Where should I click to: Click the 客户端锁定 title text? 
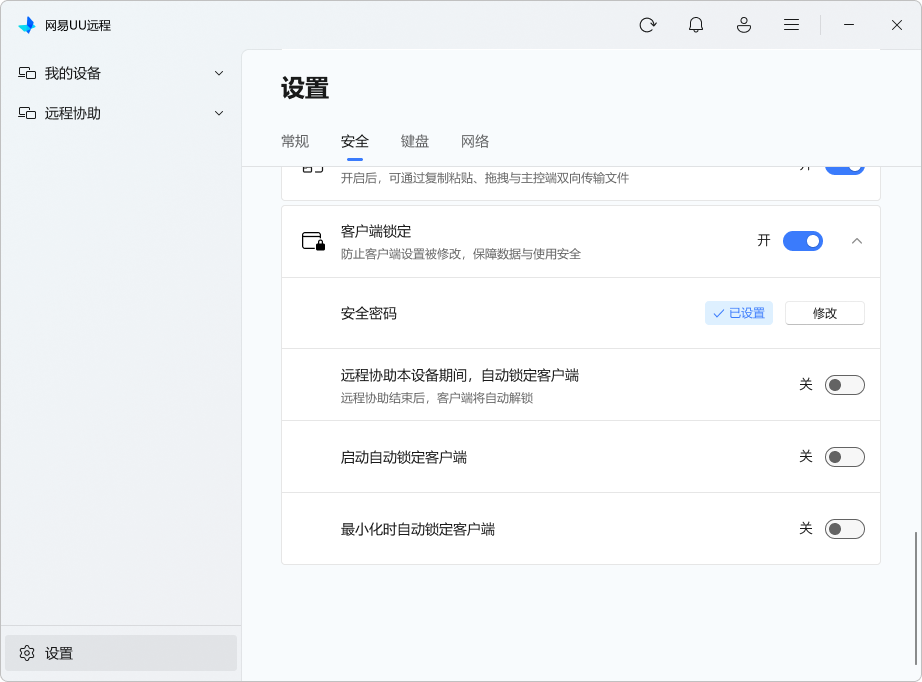(x=376, y=232)
